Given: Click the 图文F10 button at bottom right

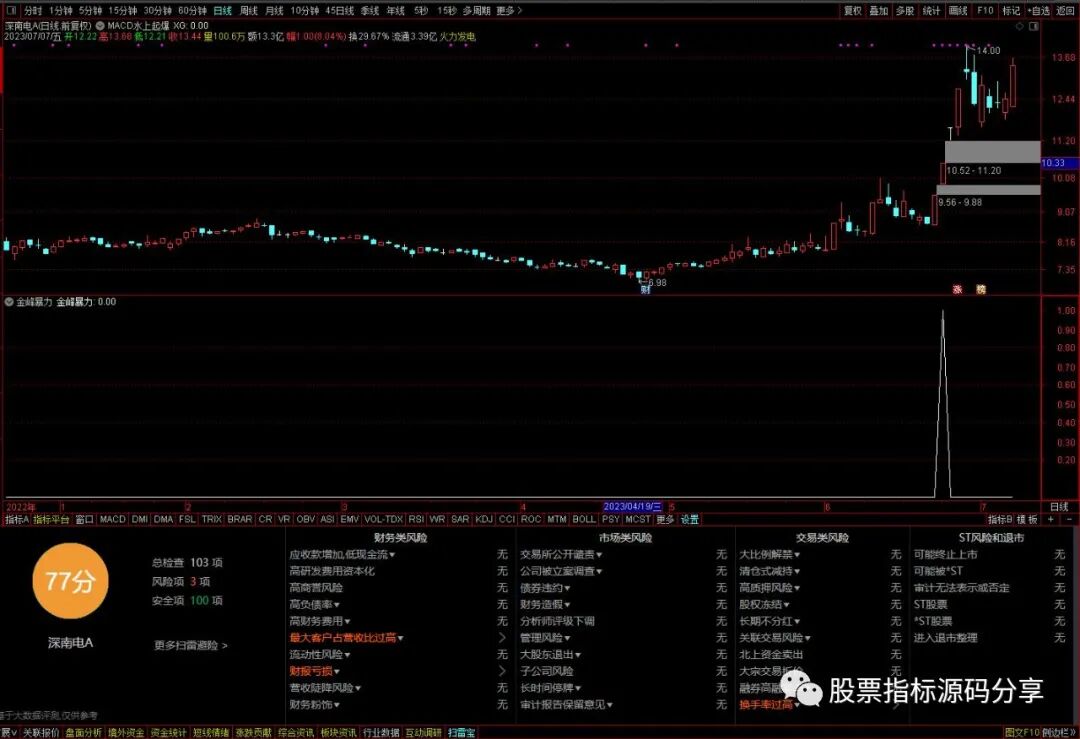Looking at the screenshot, I should point(1021,733).
